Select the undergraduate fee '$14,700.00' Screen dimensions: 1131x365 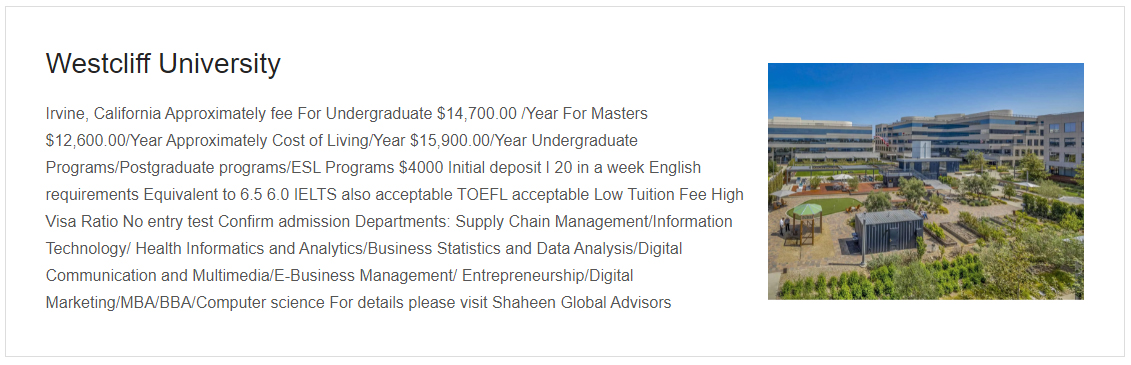tap(477, 114)
